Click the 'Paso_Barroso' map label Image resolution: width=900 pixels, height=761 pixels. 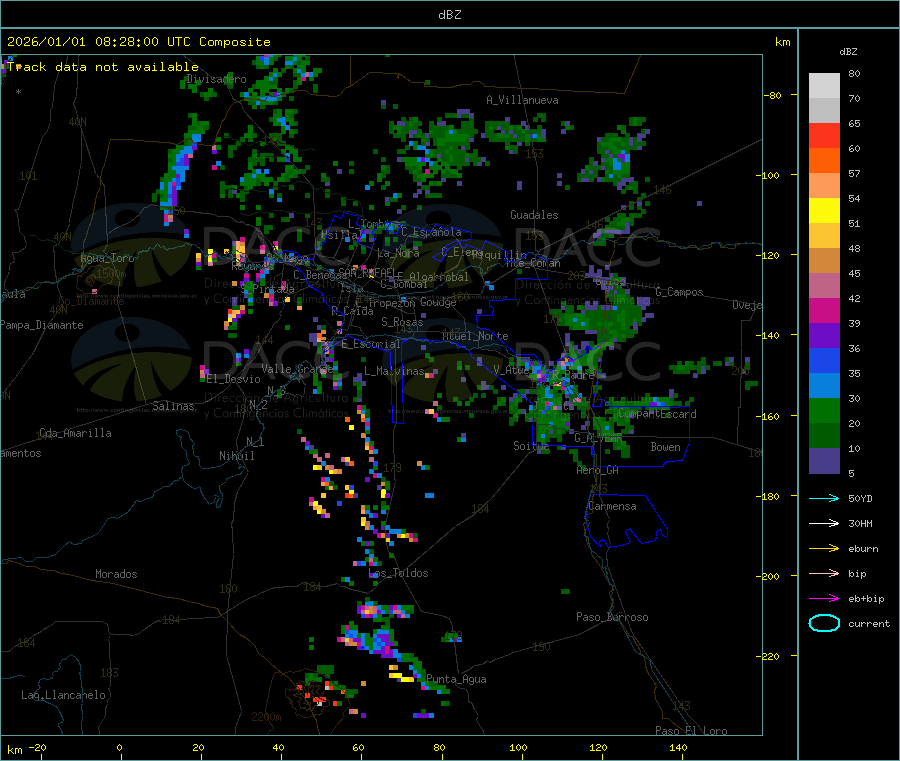(x=612, y=617)
